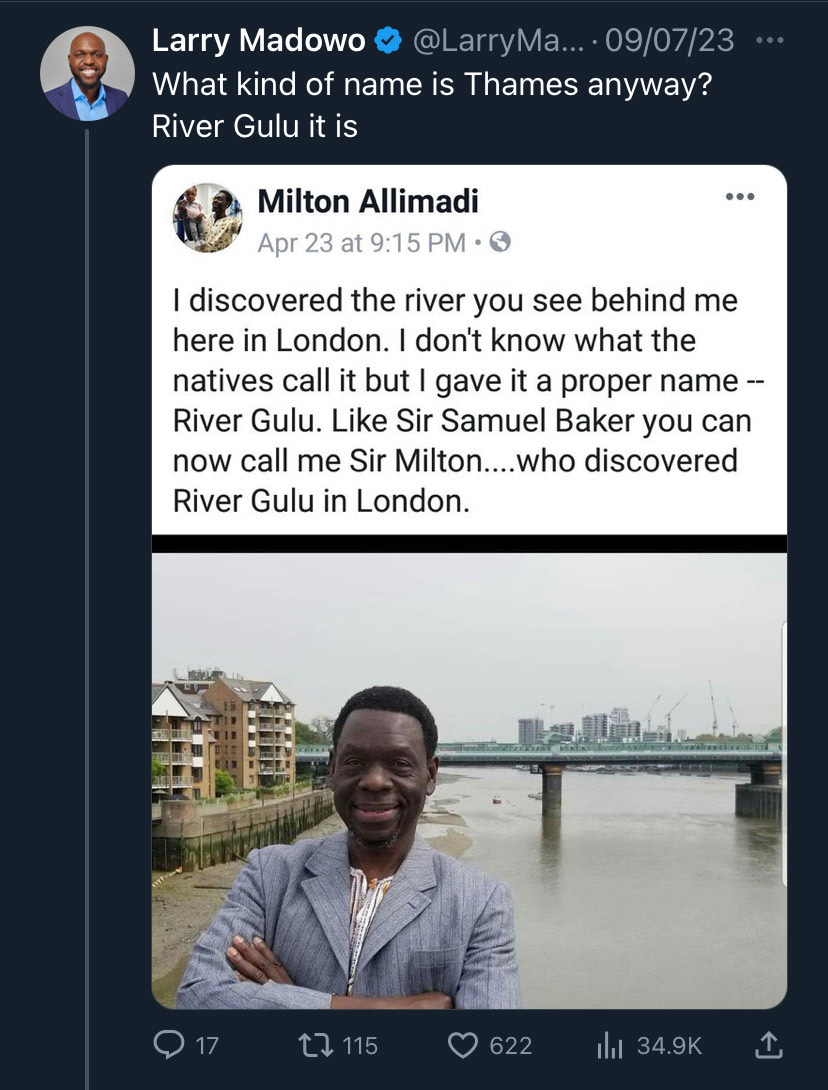Image resolution: width=828 pixels, height=1090 pixels.
Task: Open Larry Madowo's profile picture
Action: pos(87,74)
